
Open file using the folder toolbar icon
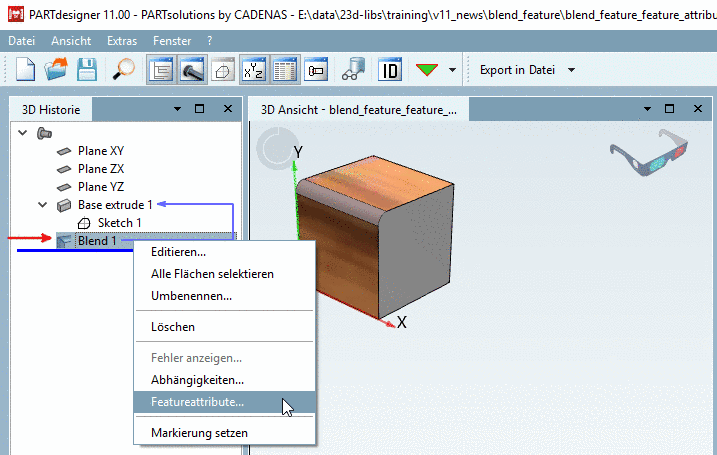(x=56, y=70)
